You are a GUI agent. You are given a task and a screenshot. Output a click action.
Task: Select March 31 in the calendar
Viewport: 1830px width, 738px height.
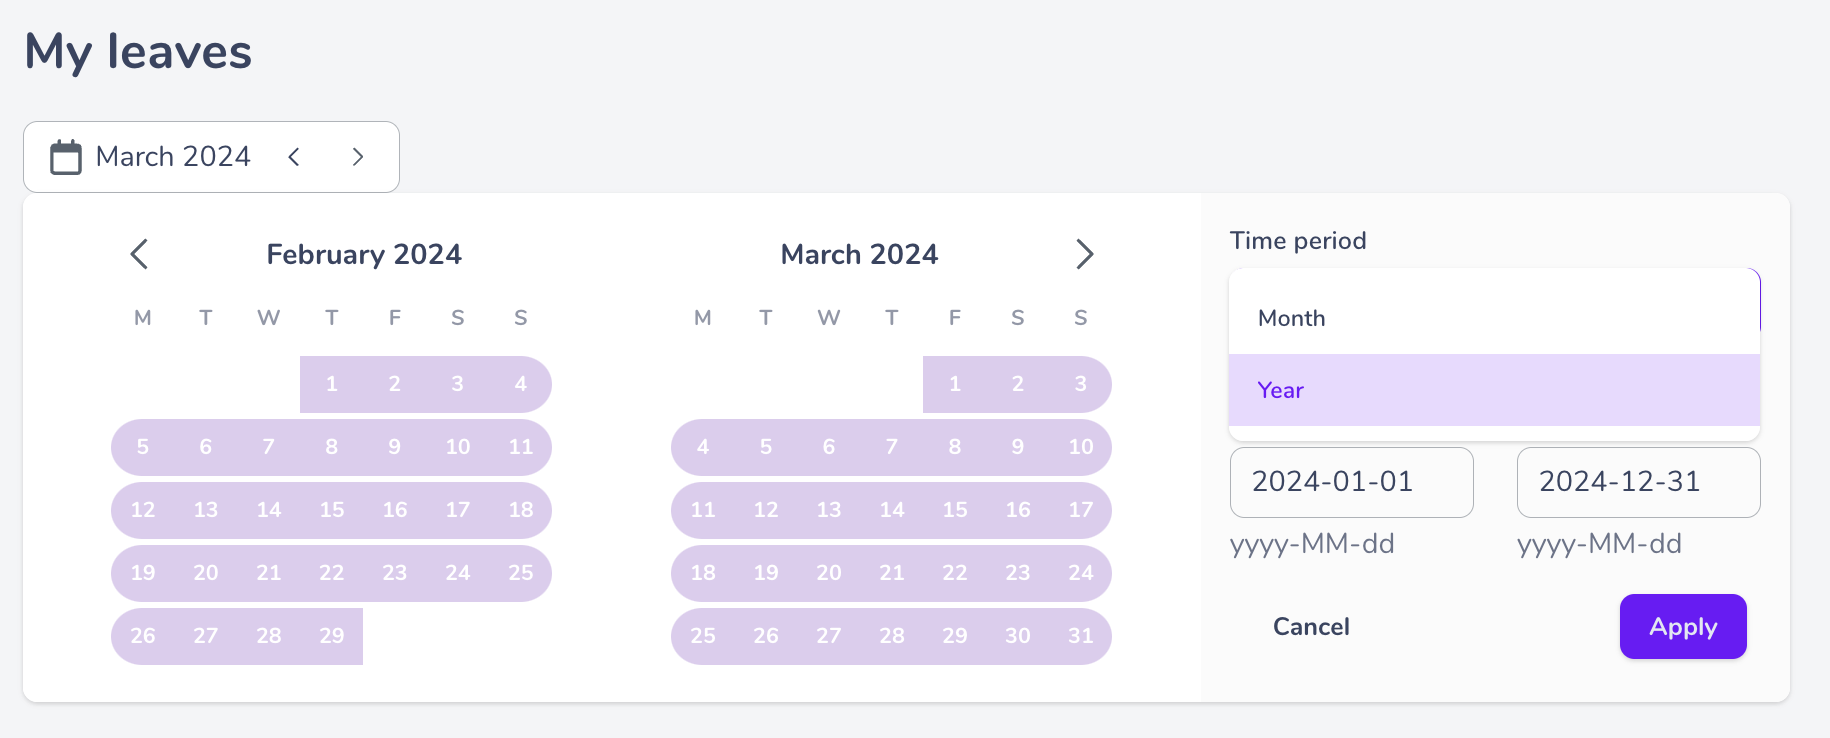click(x=1081, y=636)
